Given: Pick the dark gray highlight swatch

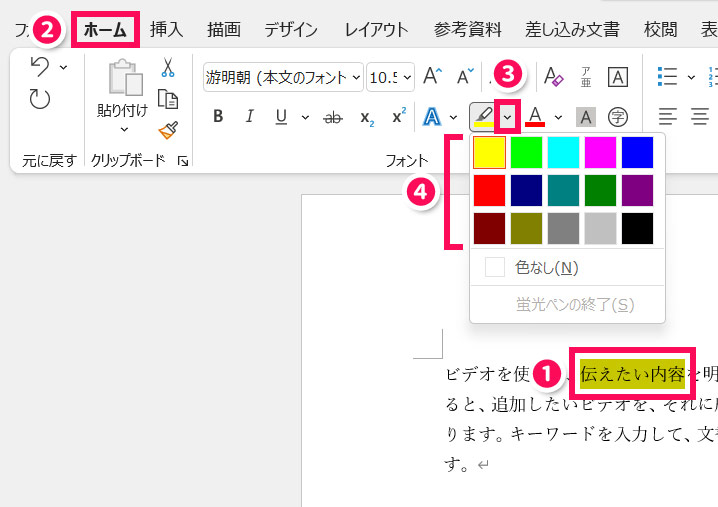Looking at the screenshot, I should [x=563, y=229].
